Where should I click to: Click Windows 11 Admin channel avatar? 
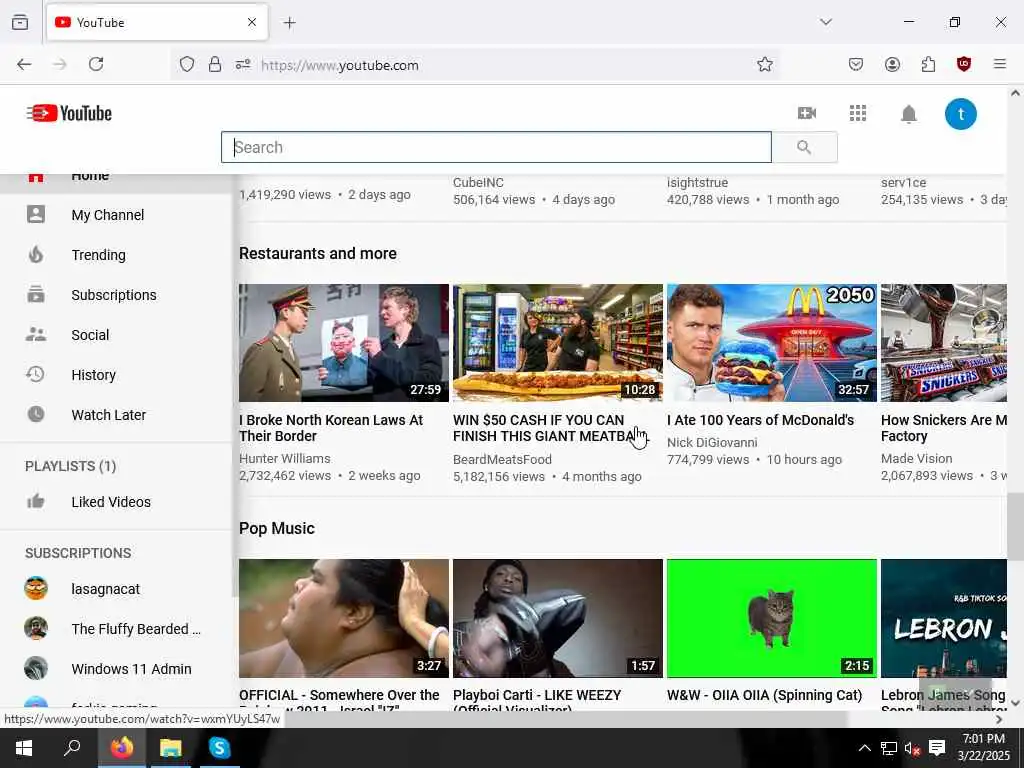click(x=36, y=668)
